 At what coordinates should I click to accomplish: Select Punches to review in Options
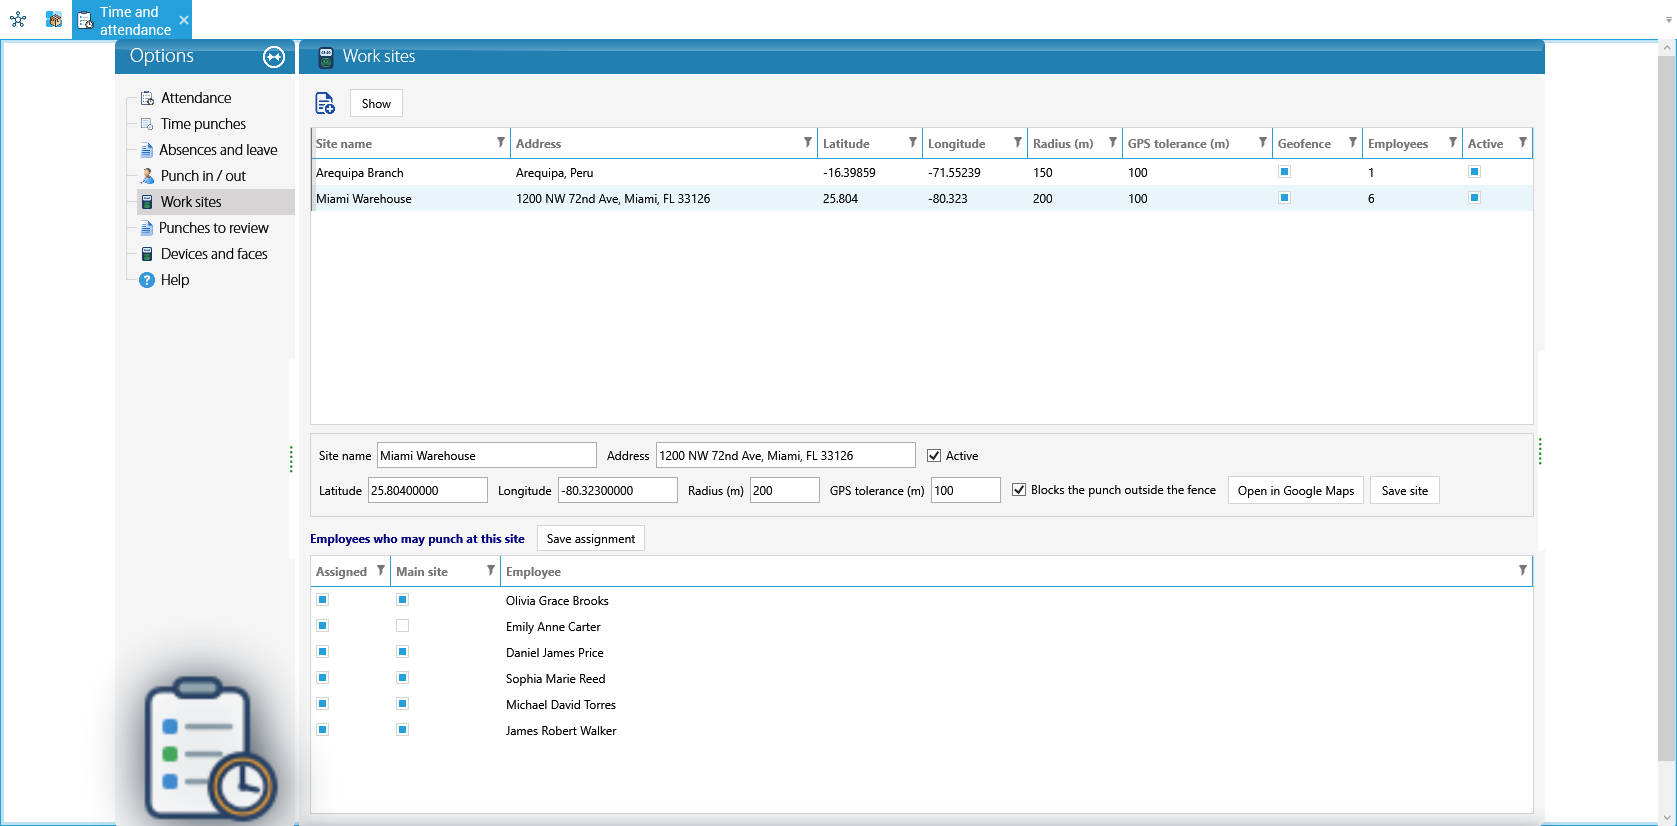pos(213,228)
